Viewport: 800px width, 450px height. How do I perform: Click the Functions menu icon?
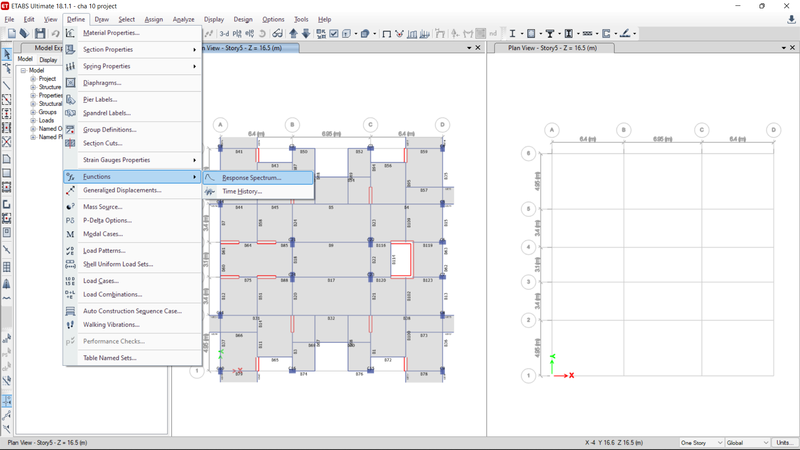pyautogui.click(x=70, y=177)
